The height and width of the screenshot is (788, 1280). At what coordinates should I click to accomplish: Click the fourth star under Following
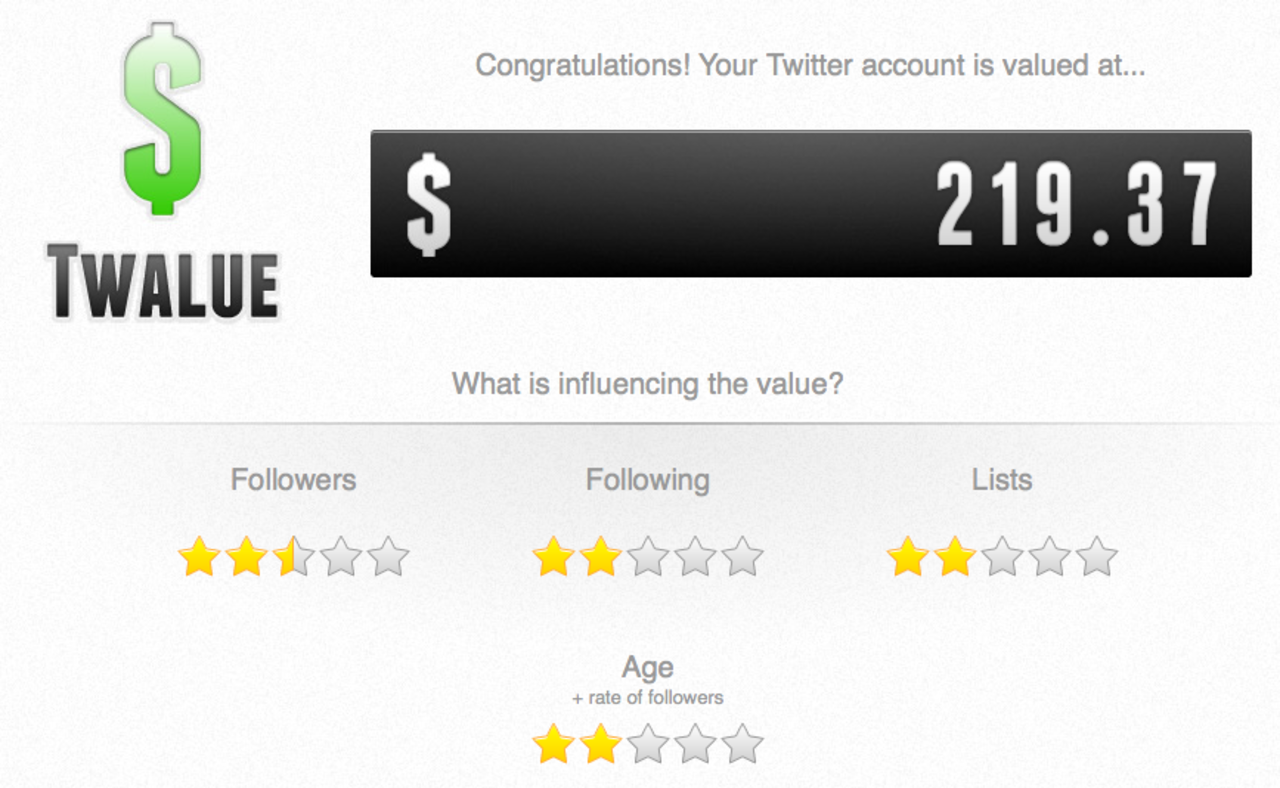pyautogui.click(x=695, y=557)
